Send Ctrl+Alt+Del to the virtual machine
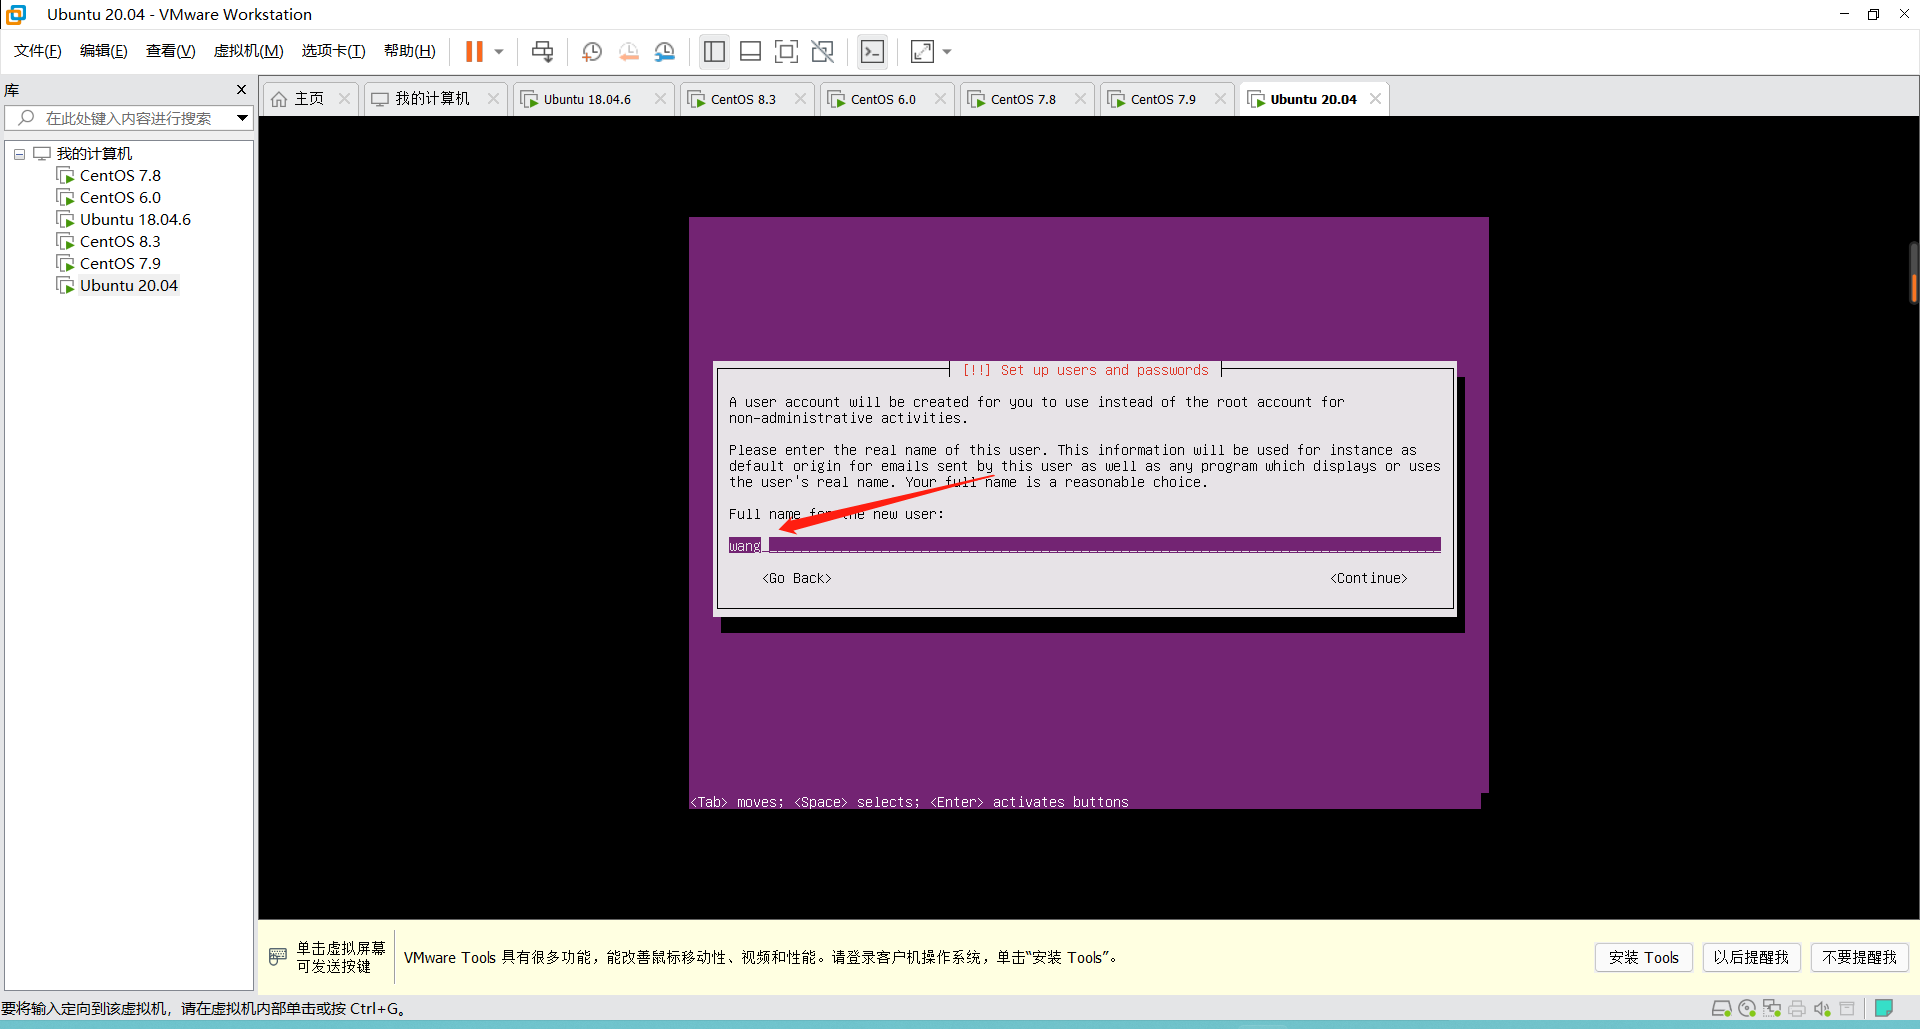 (542, 51)
